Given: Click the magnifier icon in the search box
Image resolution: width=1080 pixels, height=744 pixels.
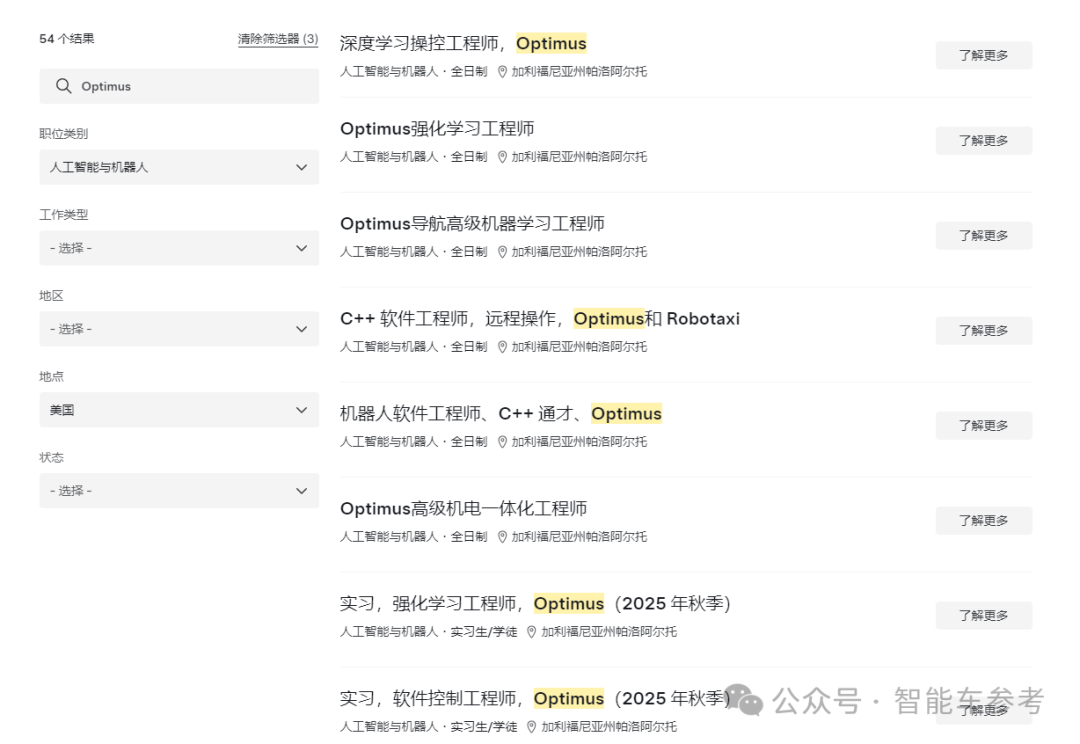Looking at the screenshot, I should tap(64, 86).
